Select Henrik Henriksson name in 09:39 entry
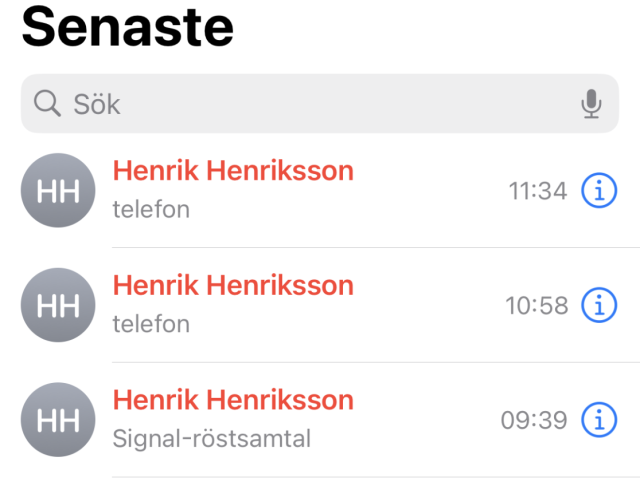Image resolution: width=640 pixels, height=482 pixels. click(233, 401)
